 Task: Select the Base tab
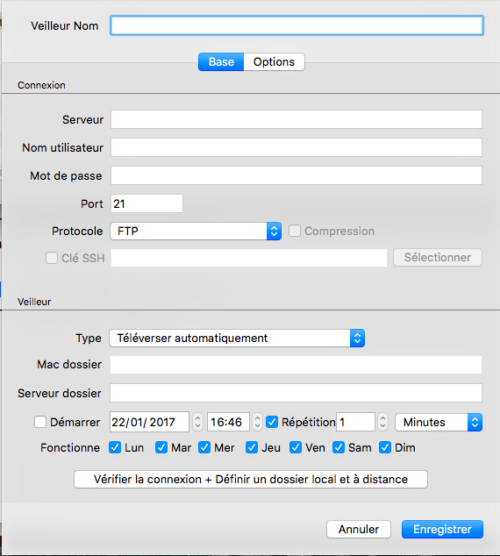pos(221,62)
